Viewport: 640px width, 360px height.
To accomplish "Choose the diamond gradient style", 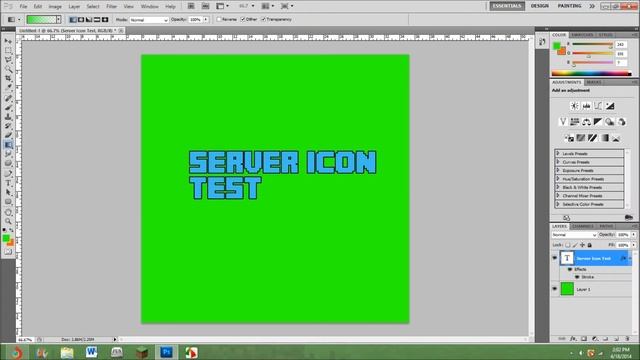I will (x=105, y=20).
